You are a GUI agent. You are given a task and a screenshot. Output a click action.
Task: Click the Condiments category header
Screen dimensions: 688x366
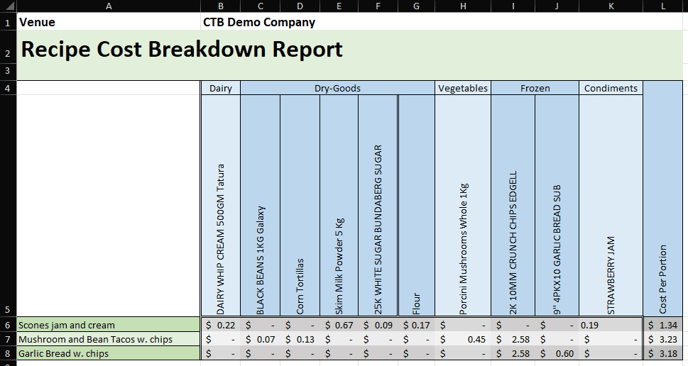tap(611, 88)
